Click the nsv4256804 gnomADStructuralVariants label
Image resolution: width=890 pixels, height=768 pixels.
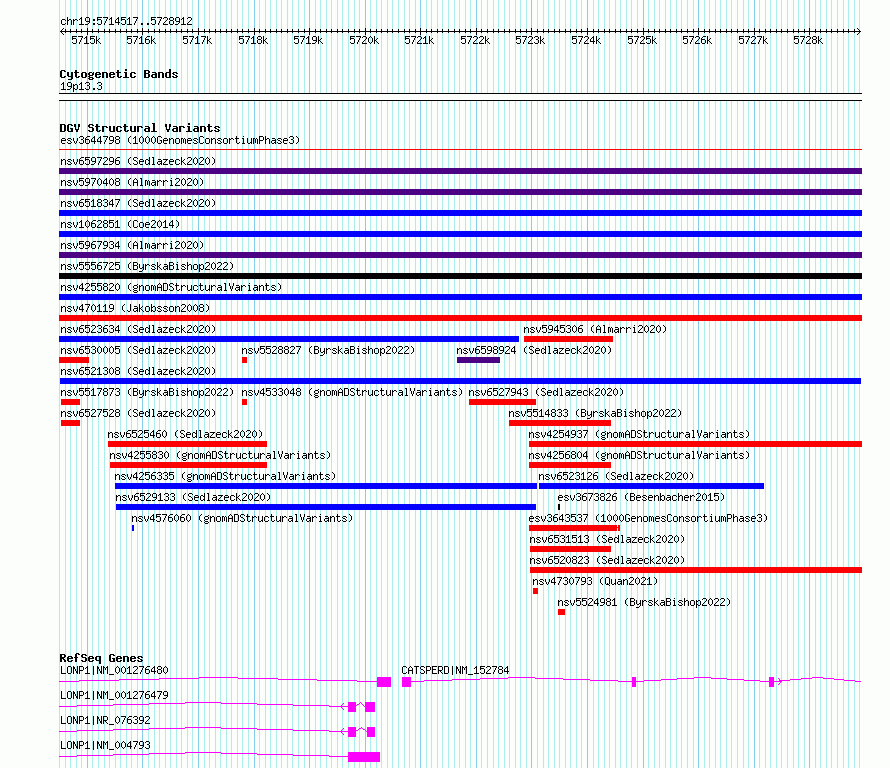(639, 455)
